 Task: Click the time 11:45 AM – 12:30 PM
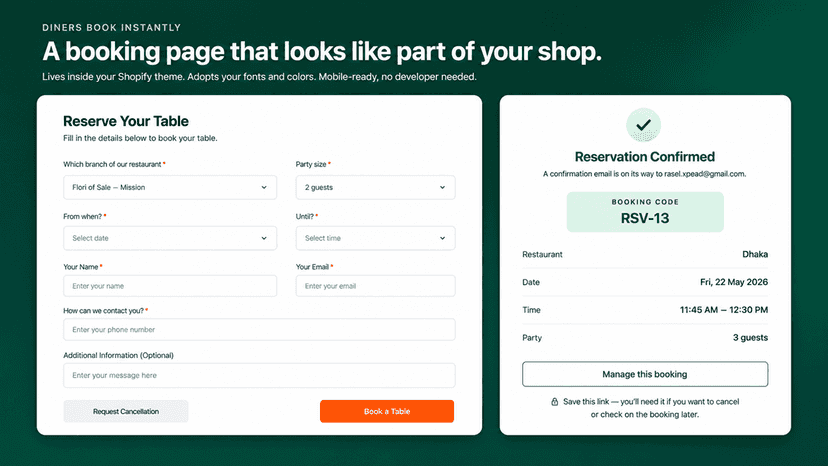(724, 310)
